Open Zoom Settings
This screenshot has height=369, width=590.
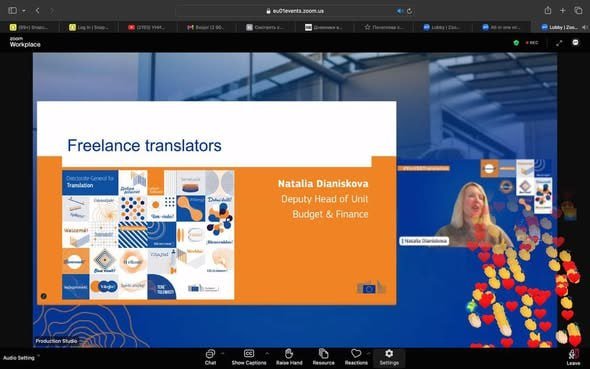point(389,357)
